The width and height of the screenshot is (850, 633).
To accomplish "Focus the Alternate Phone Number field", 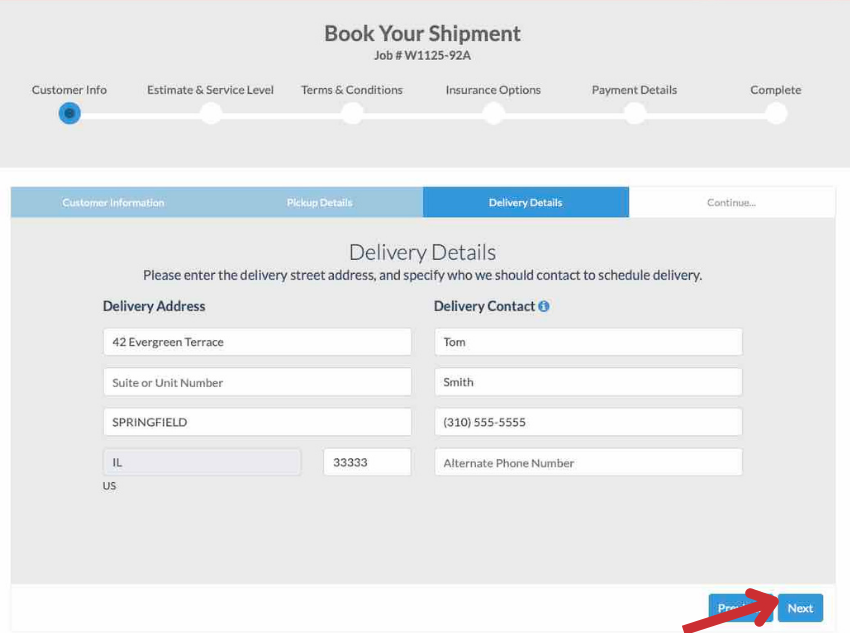I will pos(588,462).
